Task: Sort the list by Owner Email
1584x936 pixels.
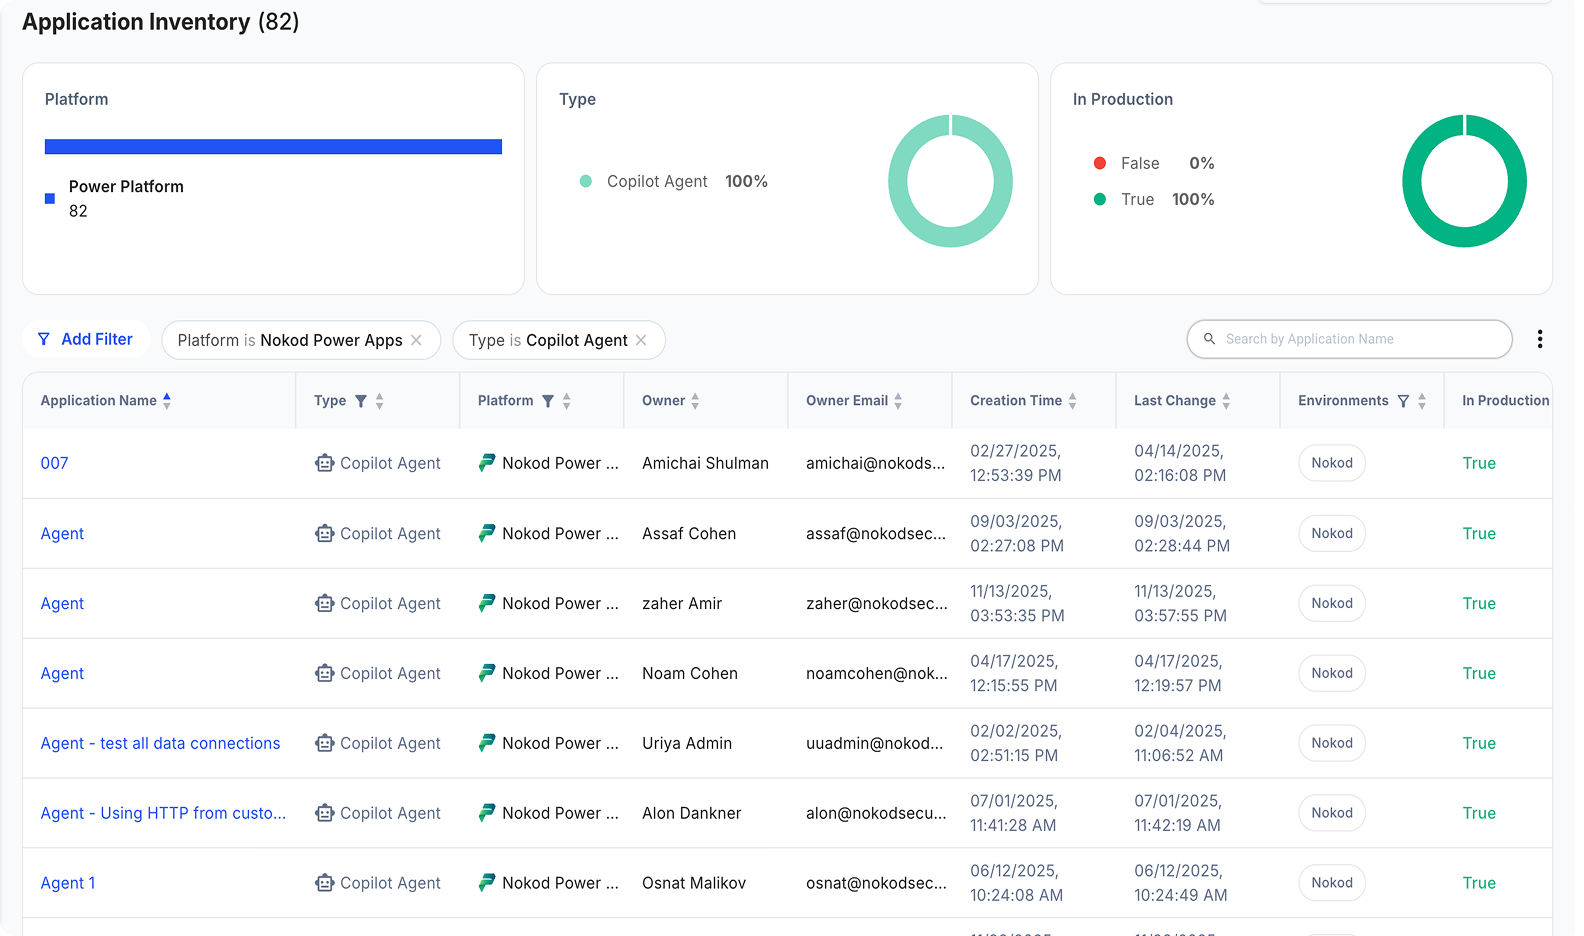Action: tap(898, 401)
